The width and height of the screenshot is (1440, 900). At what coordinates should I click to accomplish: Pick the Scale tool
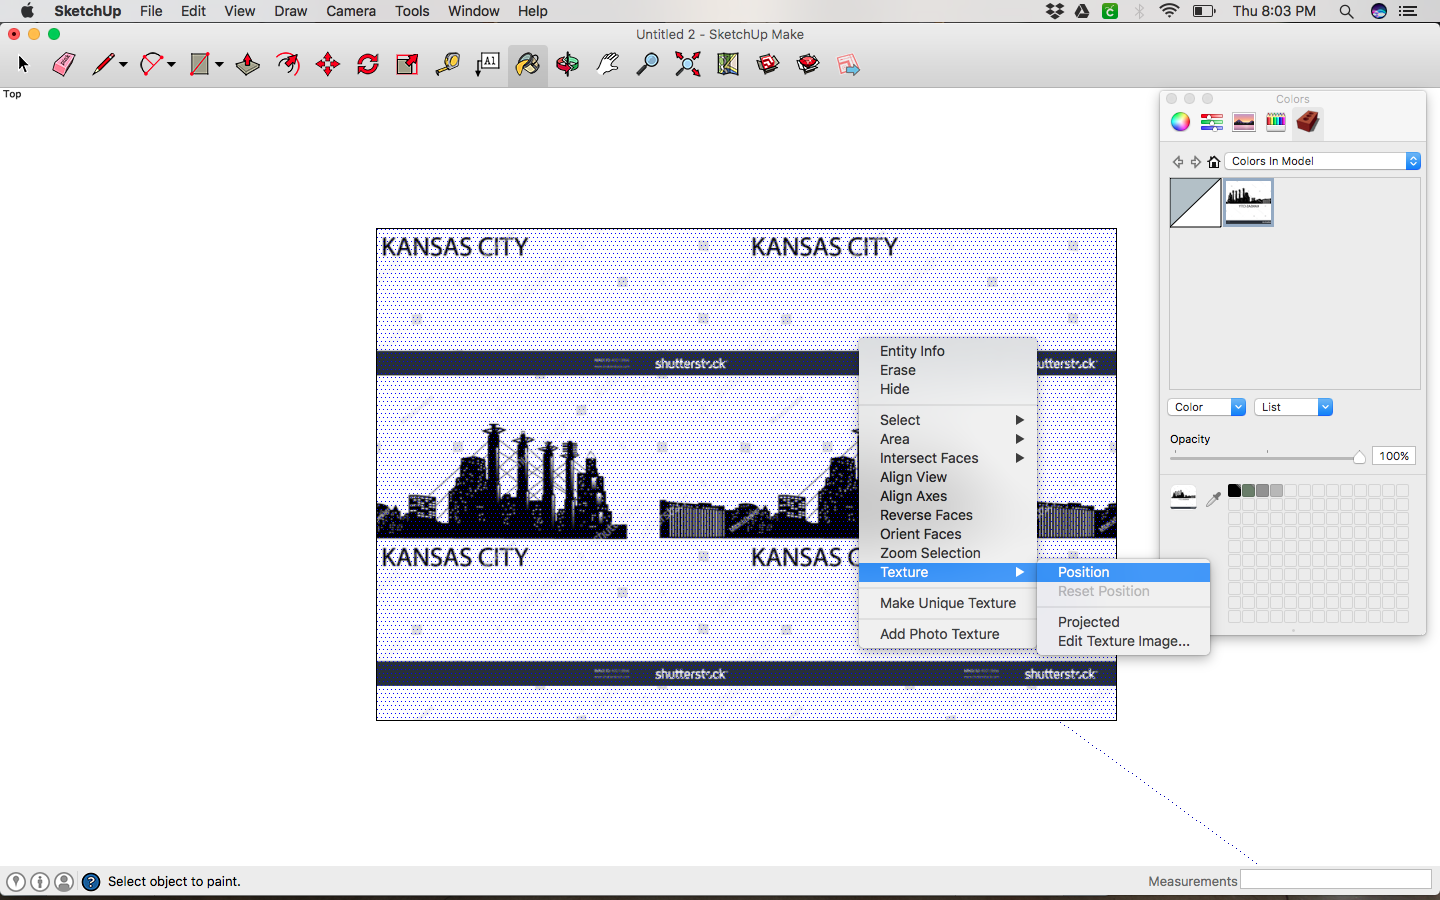pyautogui.click(x=408, y=65)
